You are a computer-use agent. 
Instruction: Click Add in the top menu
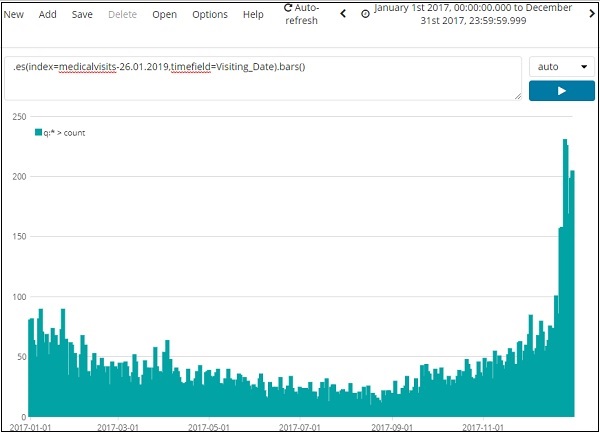click(47, 15)
